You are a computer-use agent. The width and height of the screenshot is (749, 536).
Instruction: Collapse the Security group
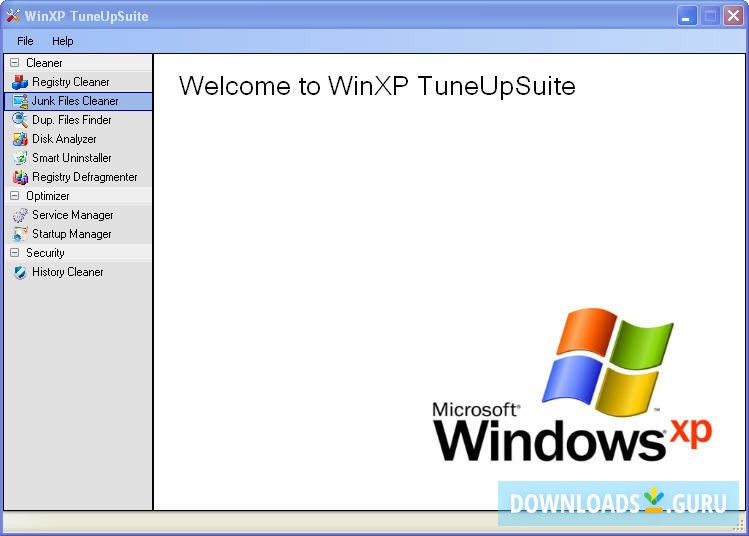tap(15, 253)
